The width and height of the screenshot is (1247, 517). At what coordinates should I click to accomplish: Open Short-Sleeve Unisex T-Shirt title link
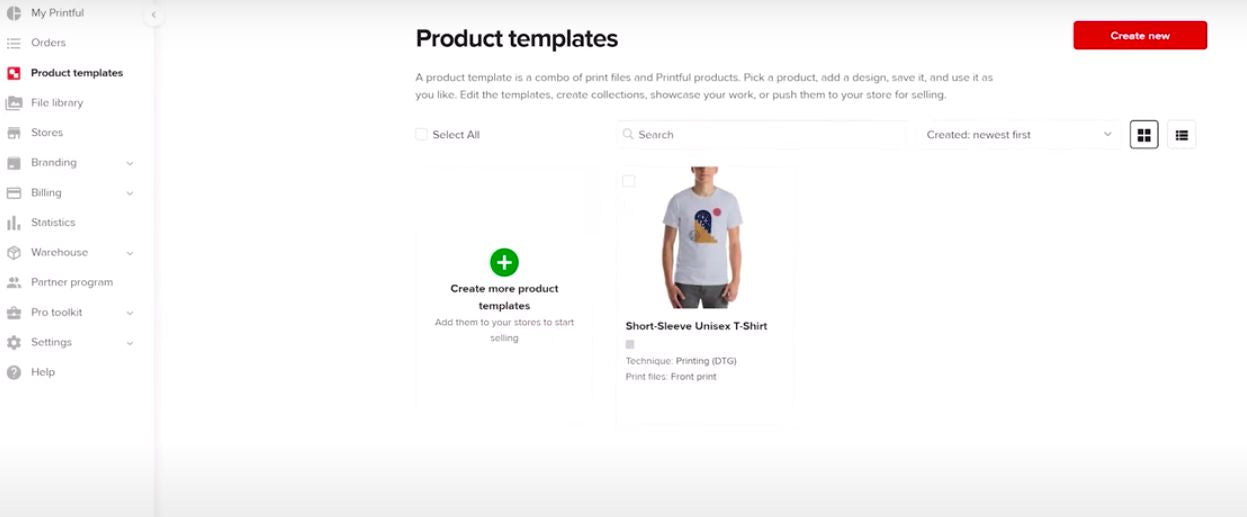(696, 326)
